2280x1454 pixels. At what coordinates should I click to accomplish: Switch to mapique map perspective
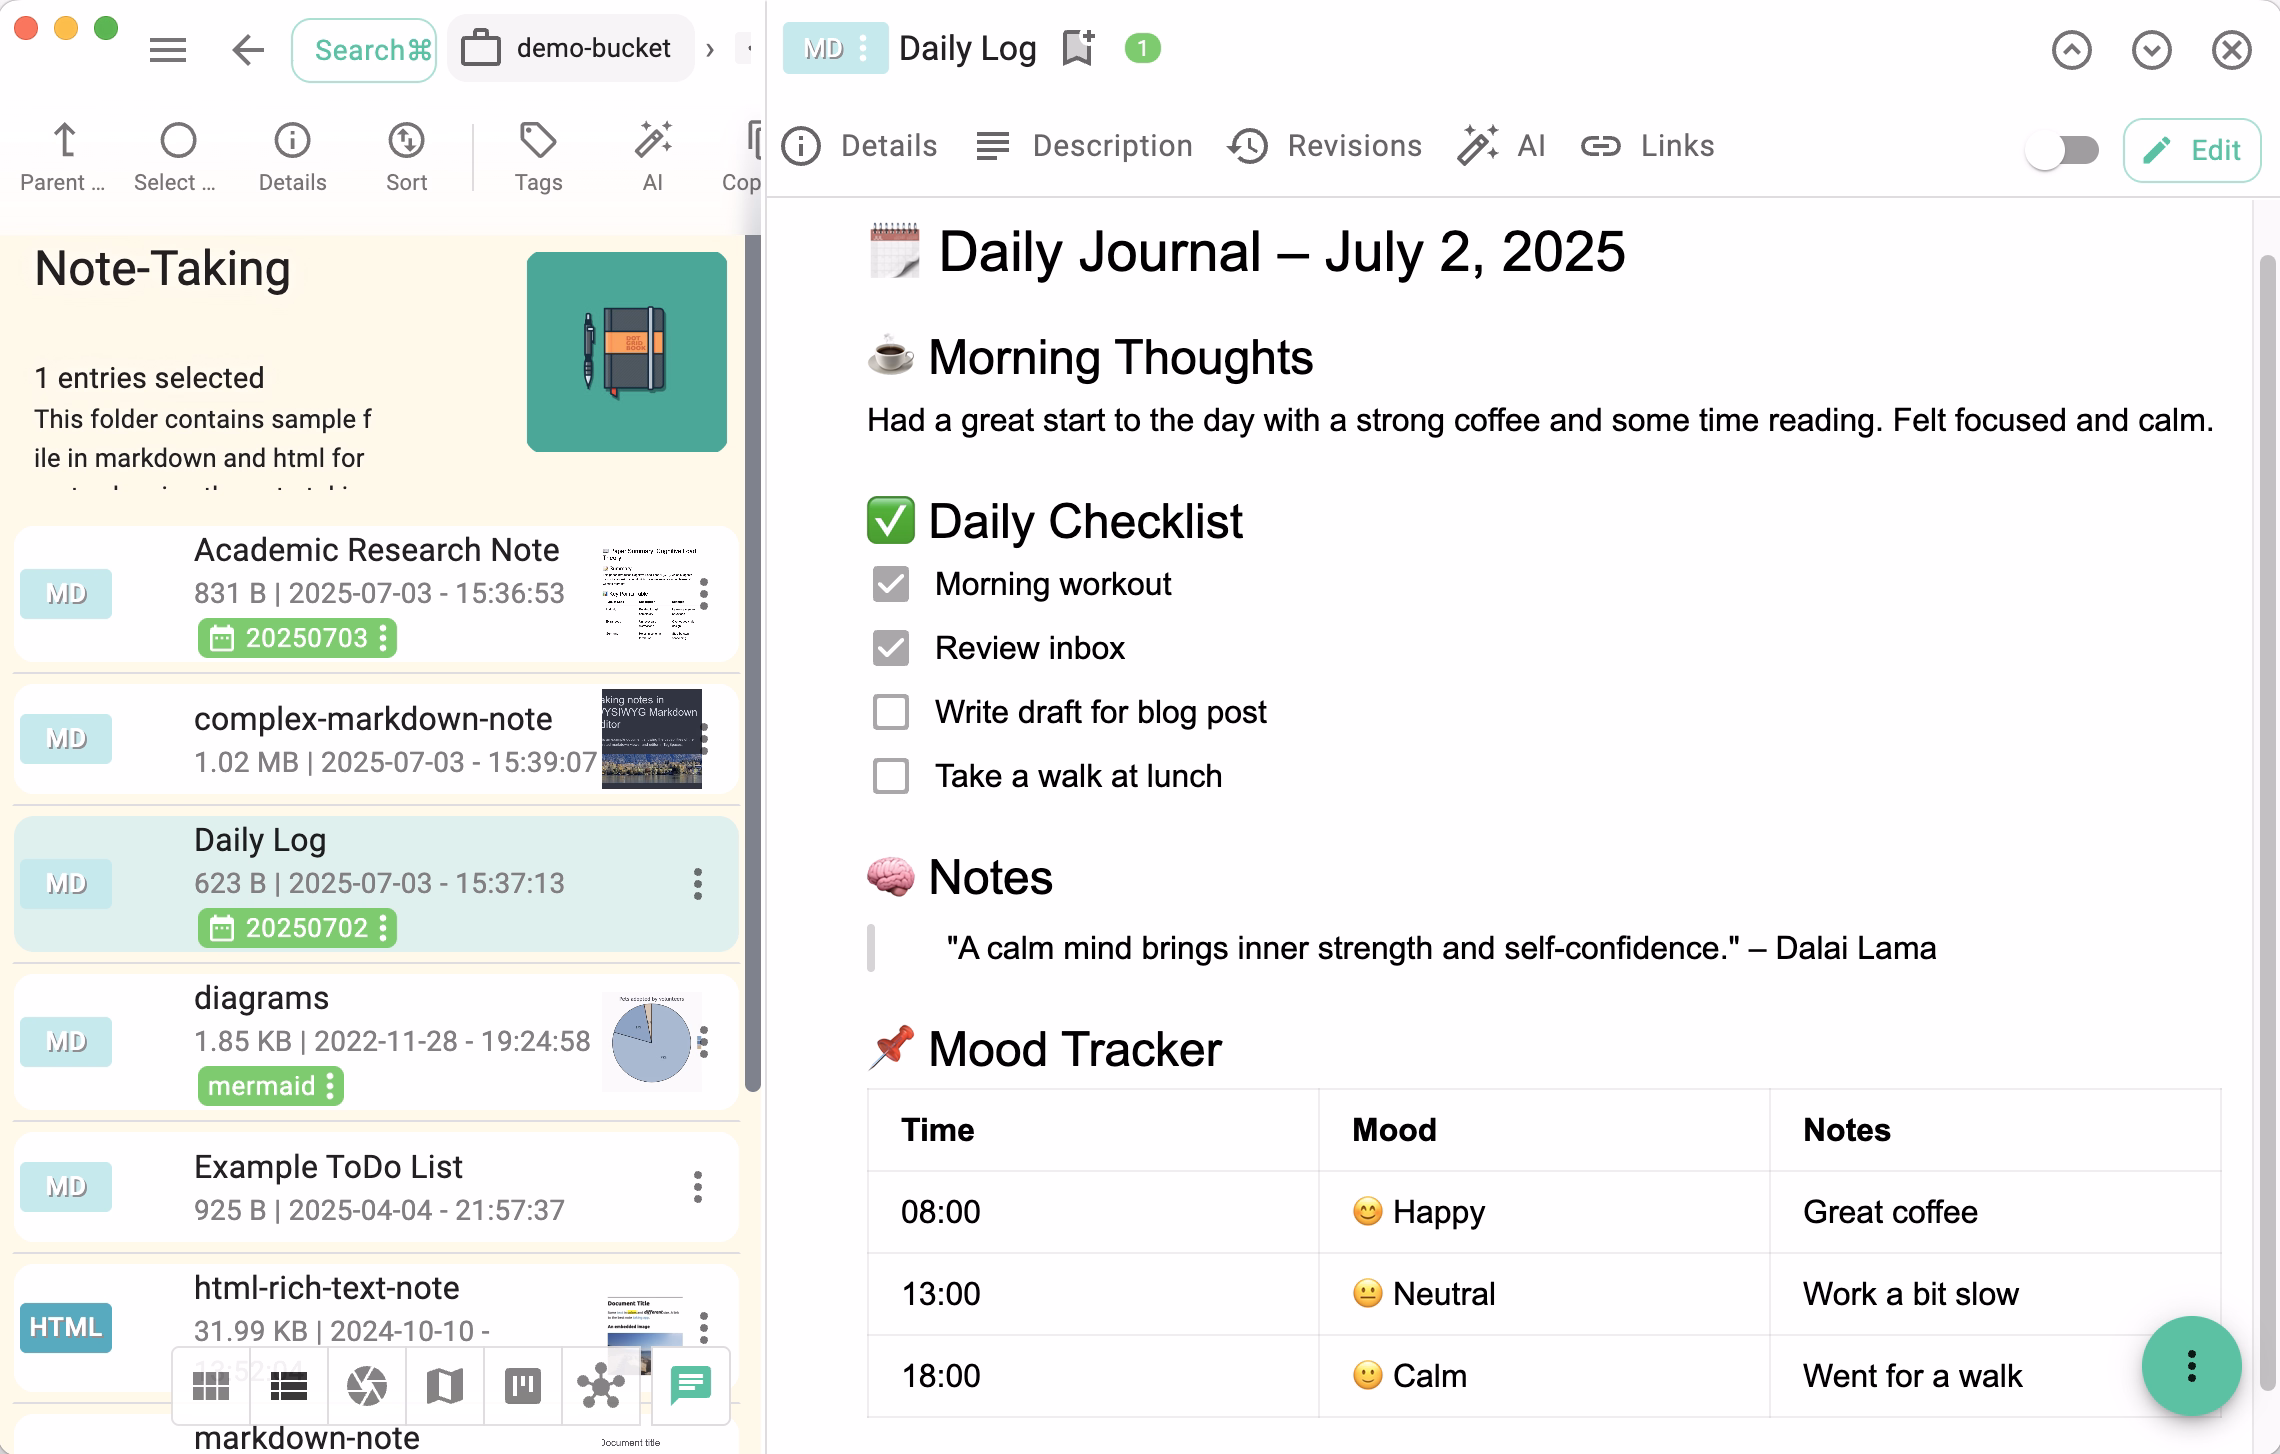[x=445, y=1386]
